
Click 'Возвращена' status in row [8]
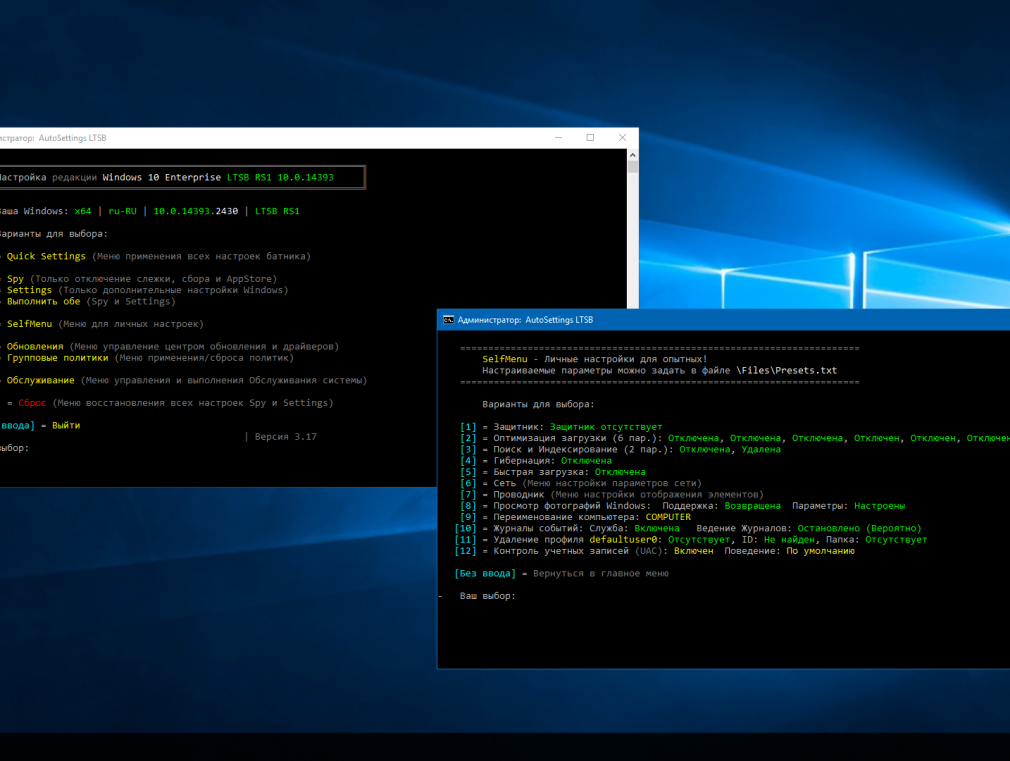pyautogui.click(x=752, y=506)
